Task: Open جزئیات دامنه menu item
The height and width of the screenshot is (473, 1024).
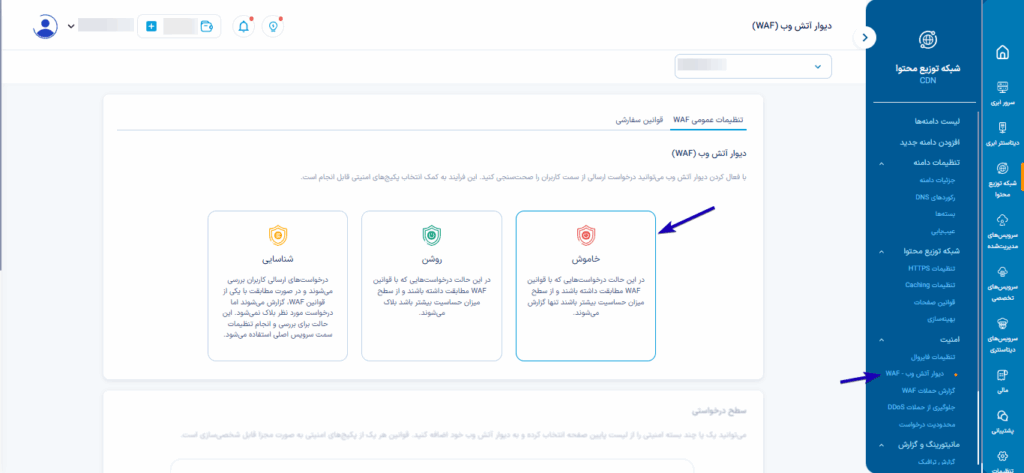Action: [938, 178]
